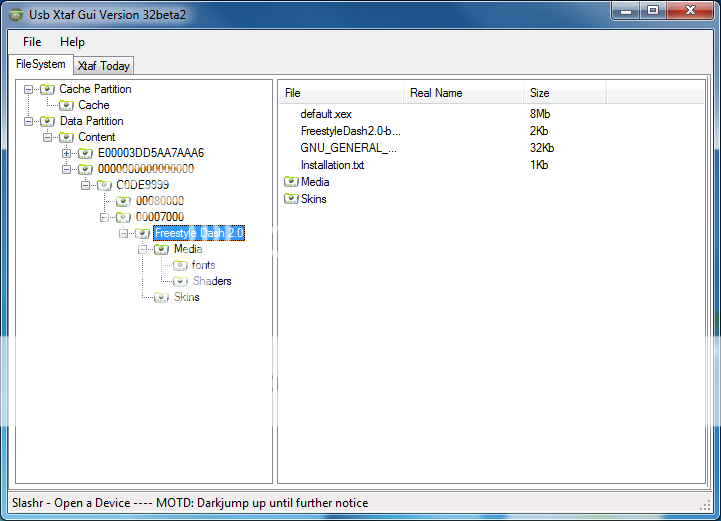Click the Content folder icon in tree
The image size is (721, 521).
pyautogui.click(x=66, y=137)
